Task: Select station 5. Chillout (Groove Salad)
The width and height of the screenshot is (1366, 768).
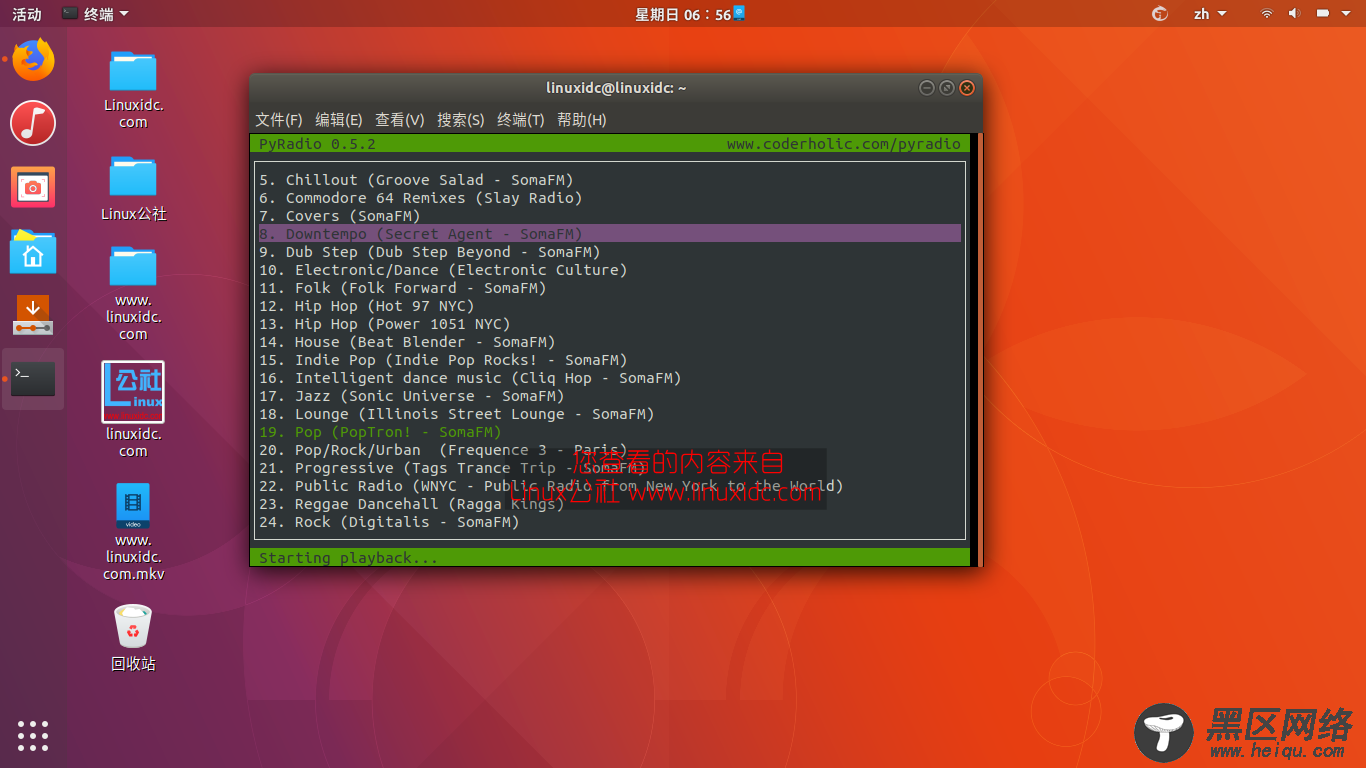Action: (610, 180)
